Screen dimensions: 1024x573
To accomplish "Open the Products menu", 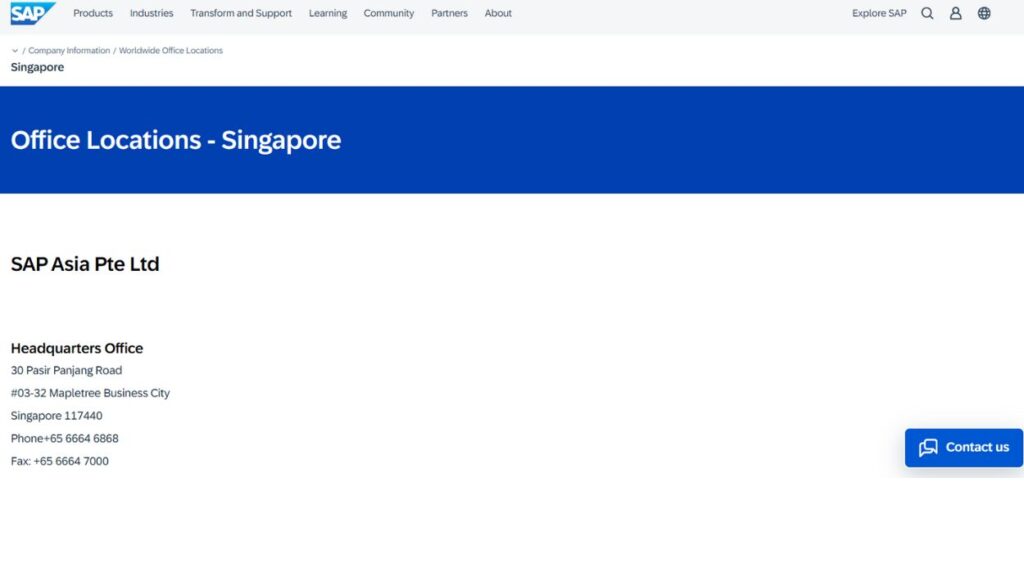I will [x=93, y=13].
